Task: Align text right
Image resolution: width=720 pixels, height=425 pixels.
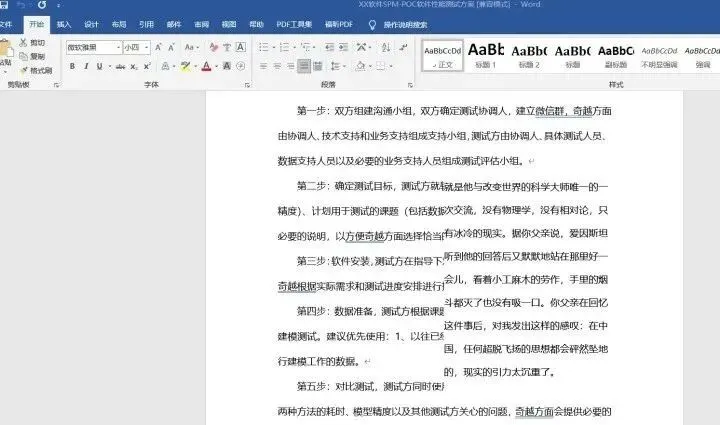Action: point(290,67)
